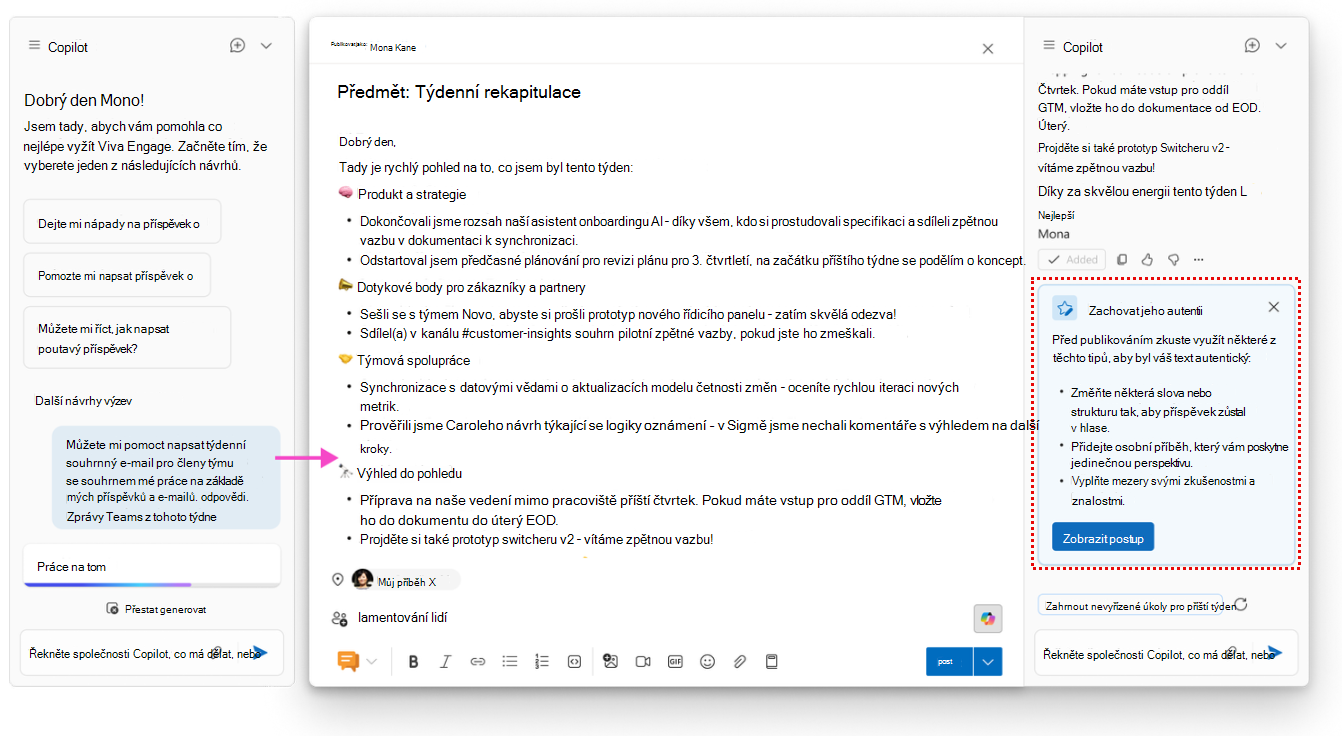Viewport: 1342px width, 736px height.
Task: Click 'Přestat generovat' to stop generating
Action: click(x=156, y=609)
